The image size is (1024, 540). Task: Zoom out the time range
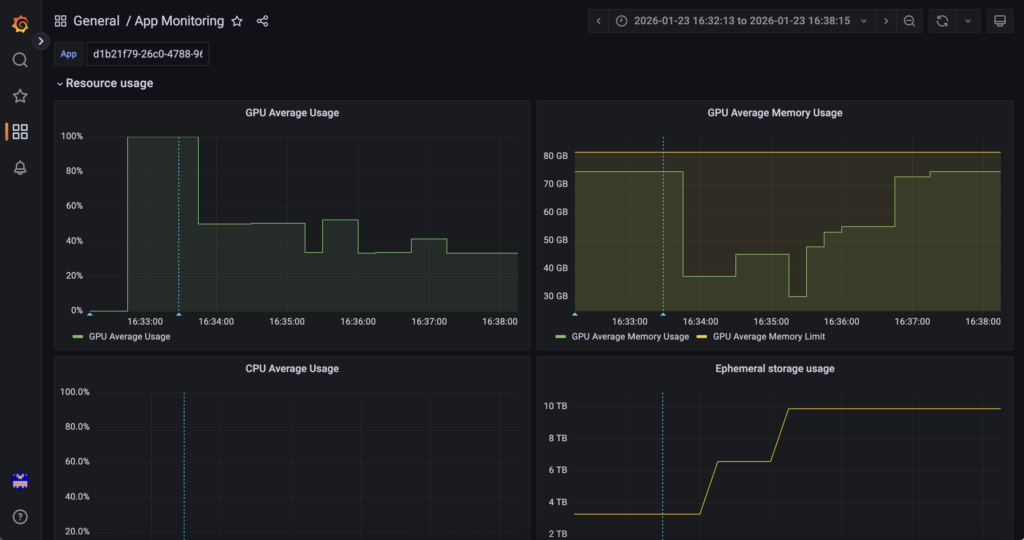[909, 21]
